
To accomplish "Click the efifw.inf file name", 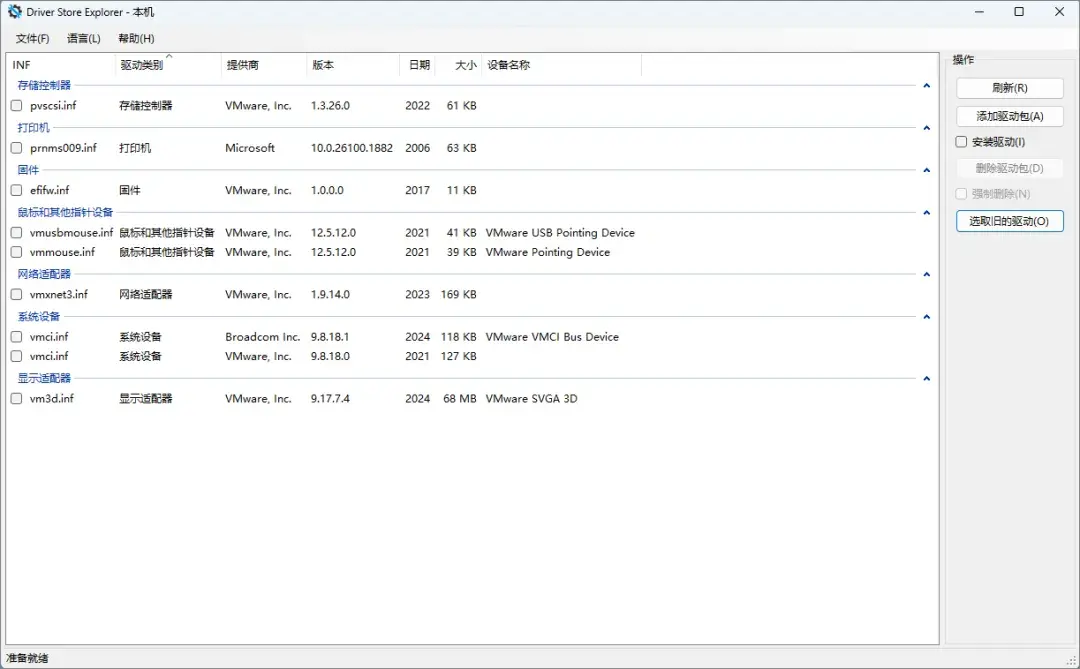I will [50, 190].
